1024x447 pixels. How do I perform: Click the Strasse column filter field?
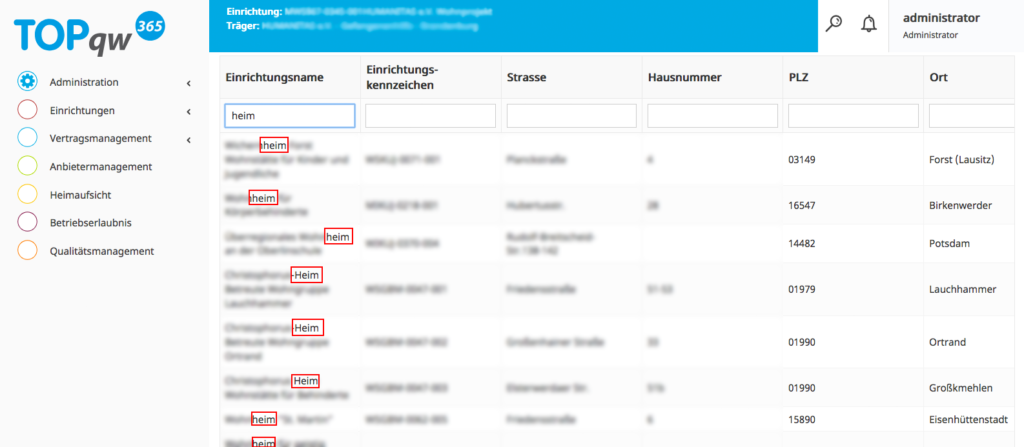click(x=571, y=116)
